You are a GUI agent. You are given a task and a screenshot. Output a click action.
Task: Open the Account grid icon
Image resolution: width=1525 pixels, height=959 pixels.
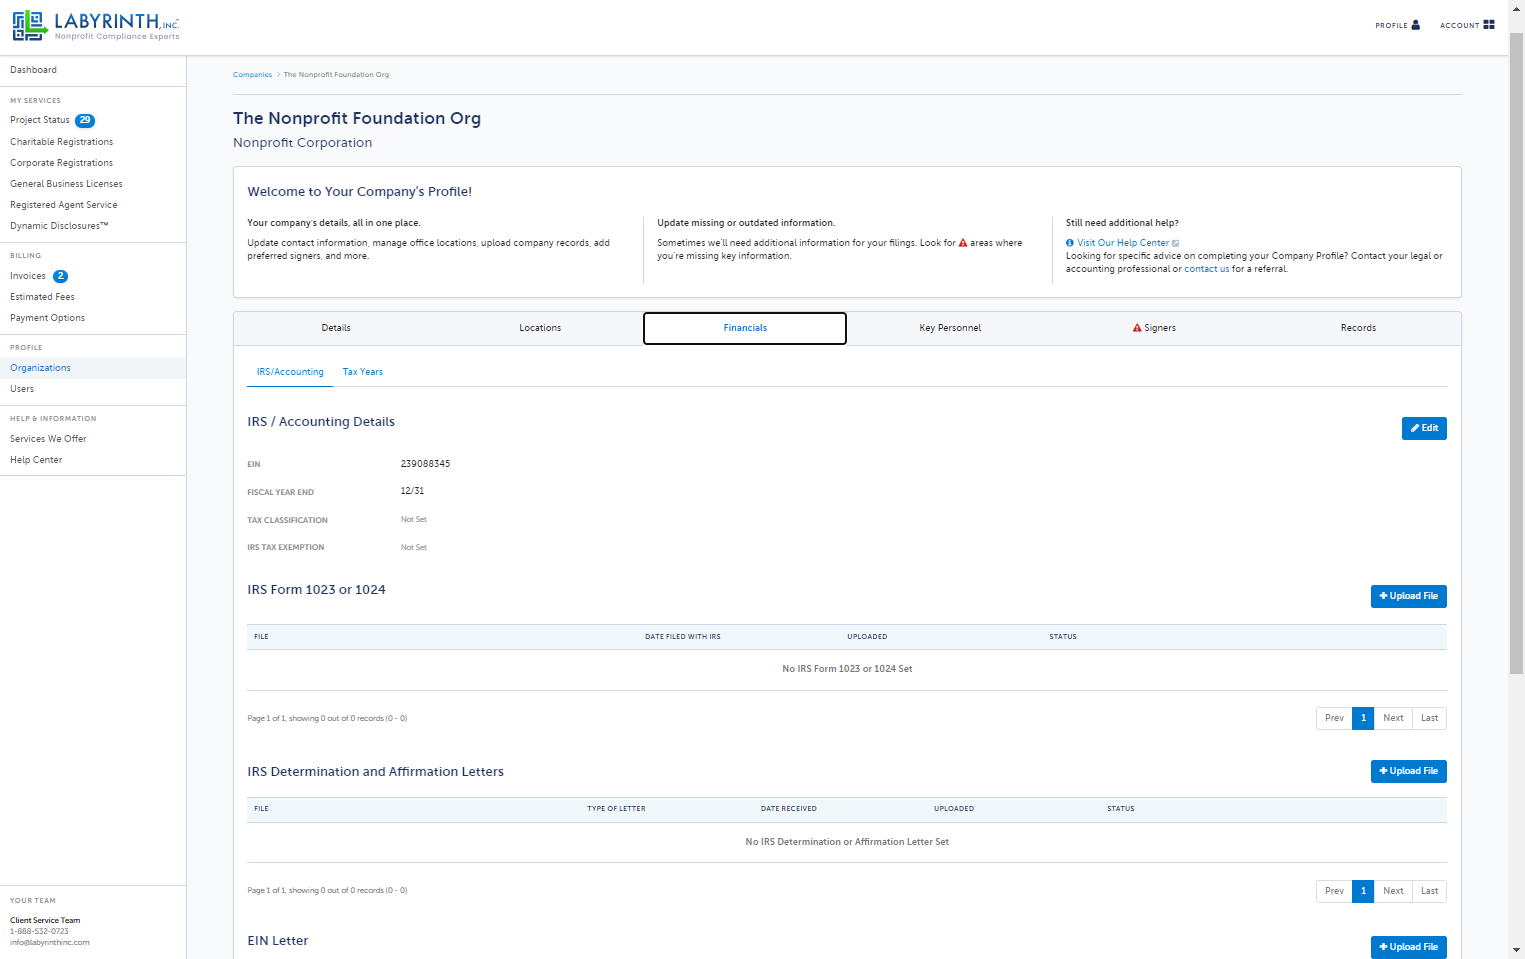coord(1489,25)
